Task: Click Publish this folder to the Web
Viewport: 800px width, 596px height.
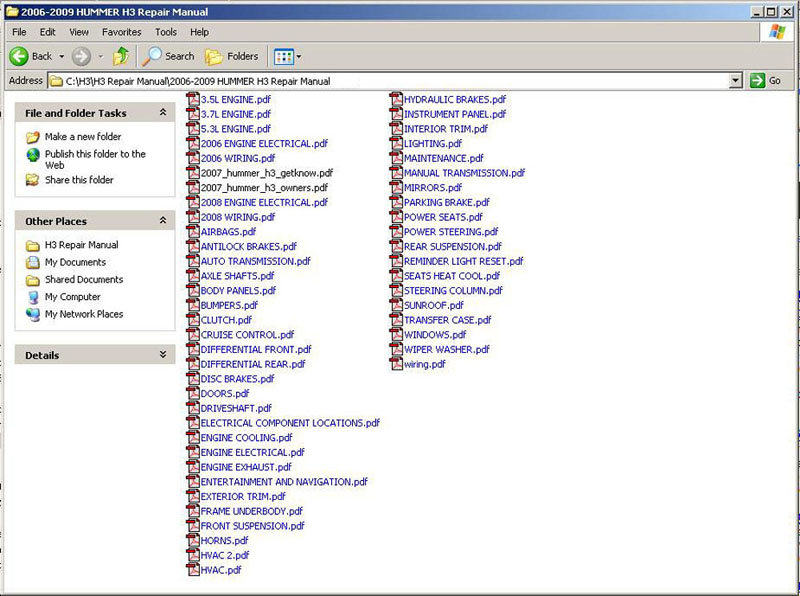Action: (x=95, y=159)
